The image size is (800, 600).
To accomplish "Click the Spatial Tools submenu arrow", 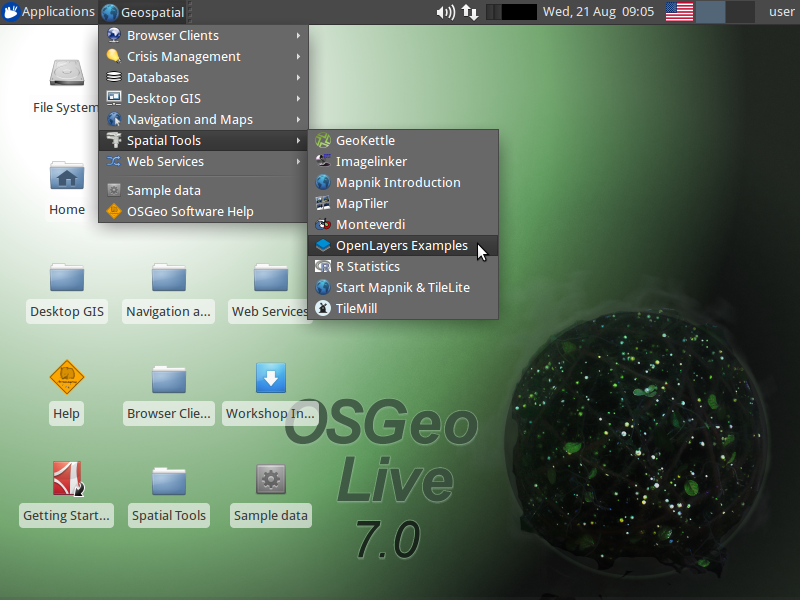I will click(298, 140).
